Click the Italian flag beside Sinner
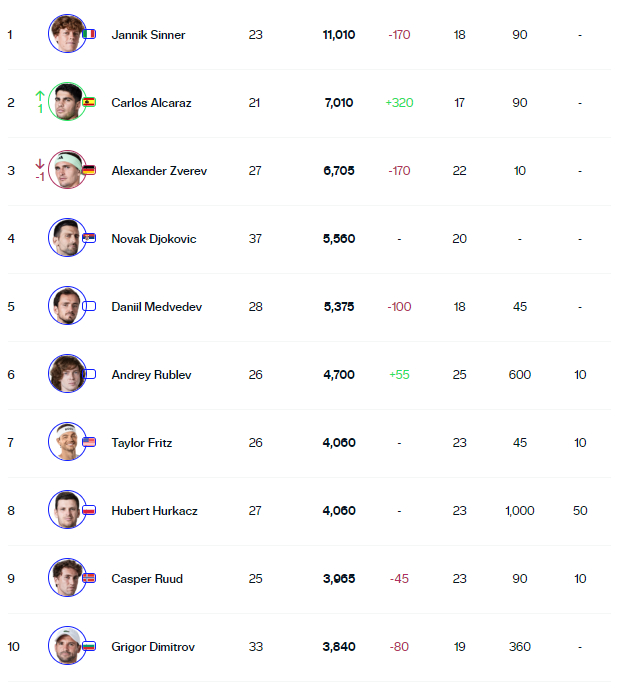The height and width of the screenshot is (694, 624). point(89,34)
